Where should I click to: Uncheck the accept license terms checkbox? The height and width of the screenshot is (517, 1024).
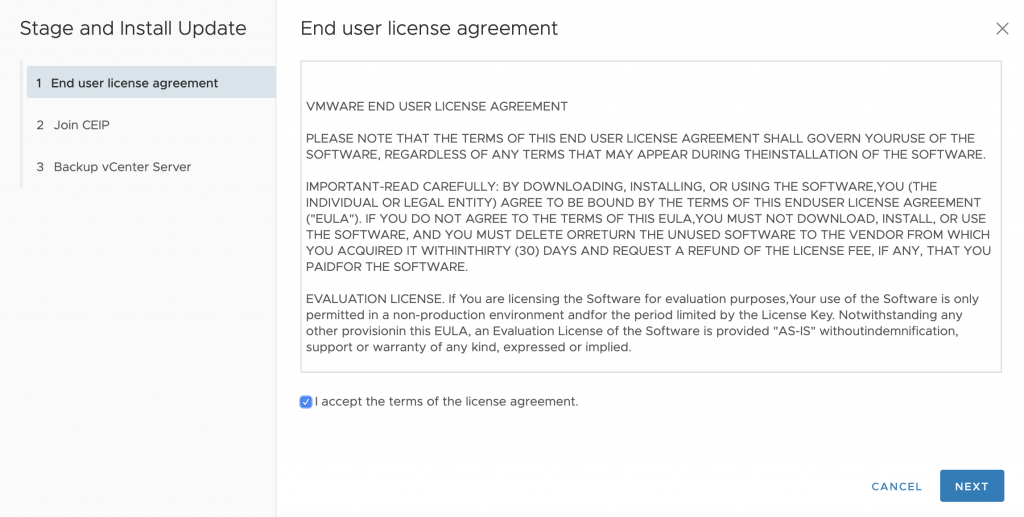[x=306, y=402]
